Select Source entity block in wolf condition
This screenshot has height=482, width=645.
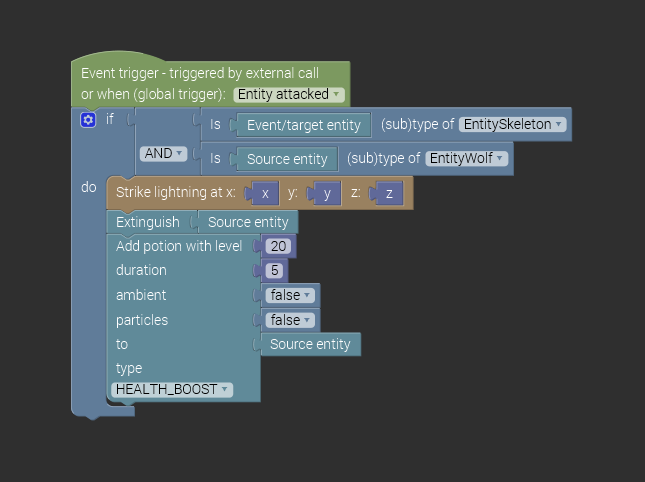(x=287, y=159)
